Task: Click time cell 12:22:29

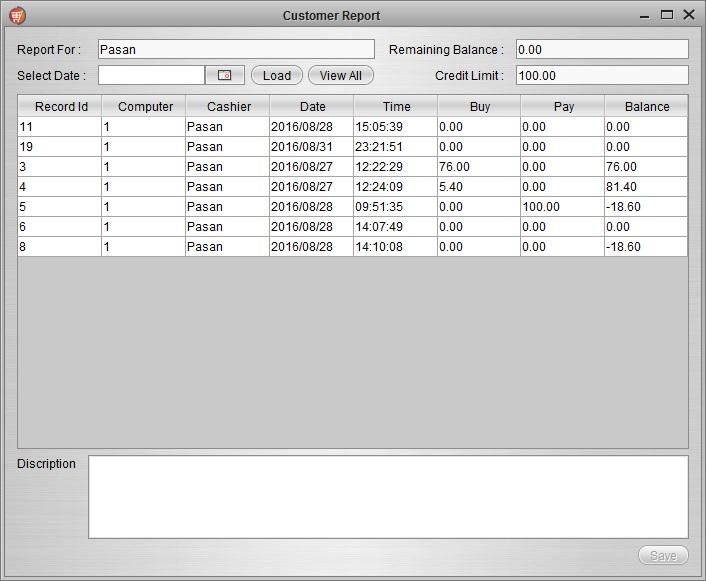Action: (x=395, y=167)
